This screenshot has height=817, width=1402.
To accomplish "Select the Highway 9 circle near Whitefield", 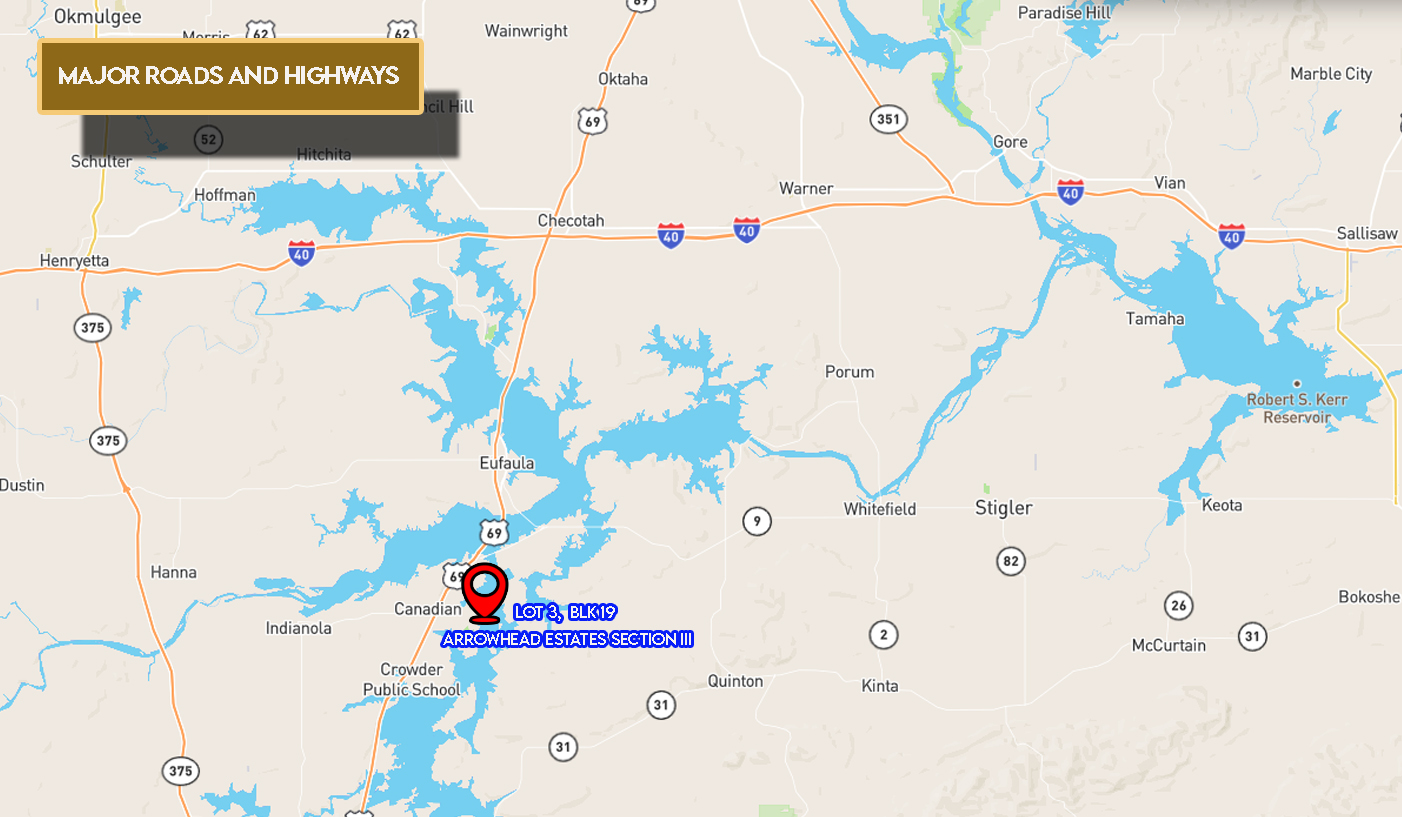I will click(x=757, y=521).
